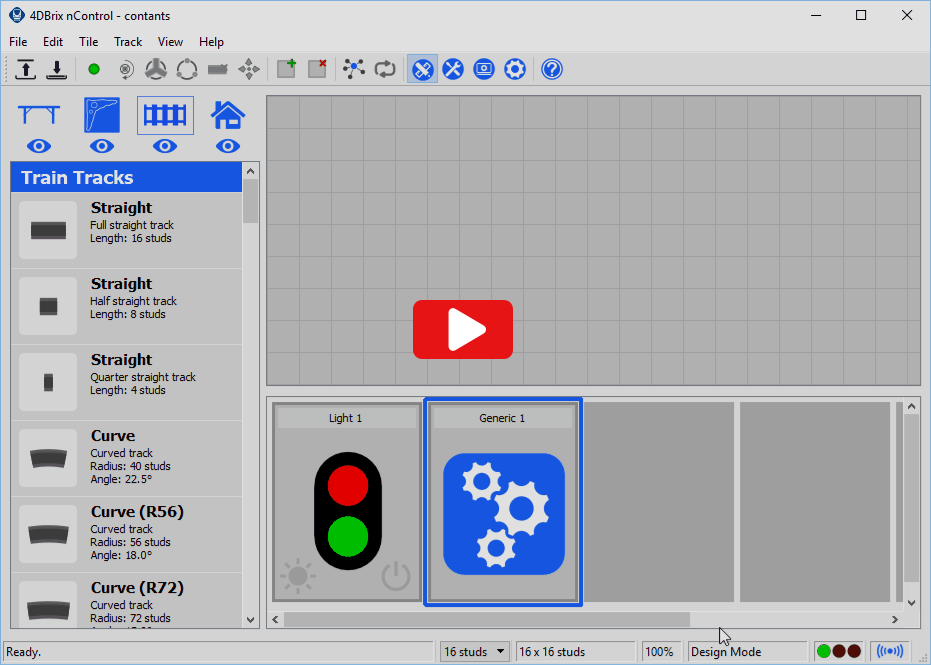Select the design mode pencil-ruler icon
The width and height of the screenshot is (931, 665).
422,69
